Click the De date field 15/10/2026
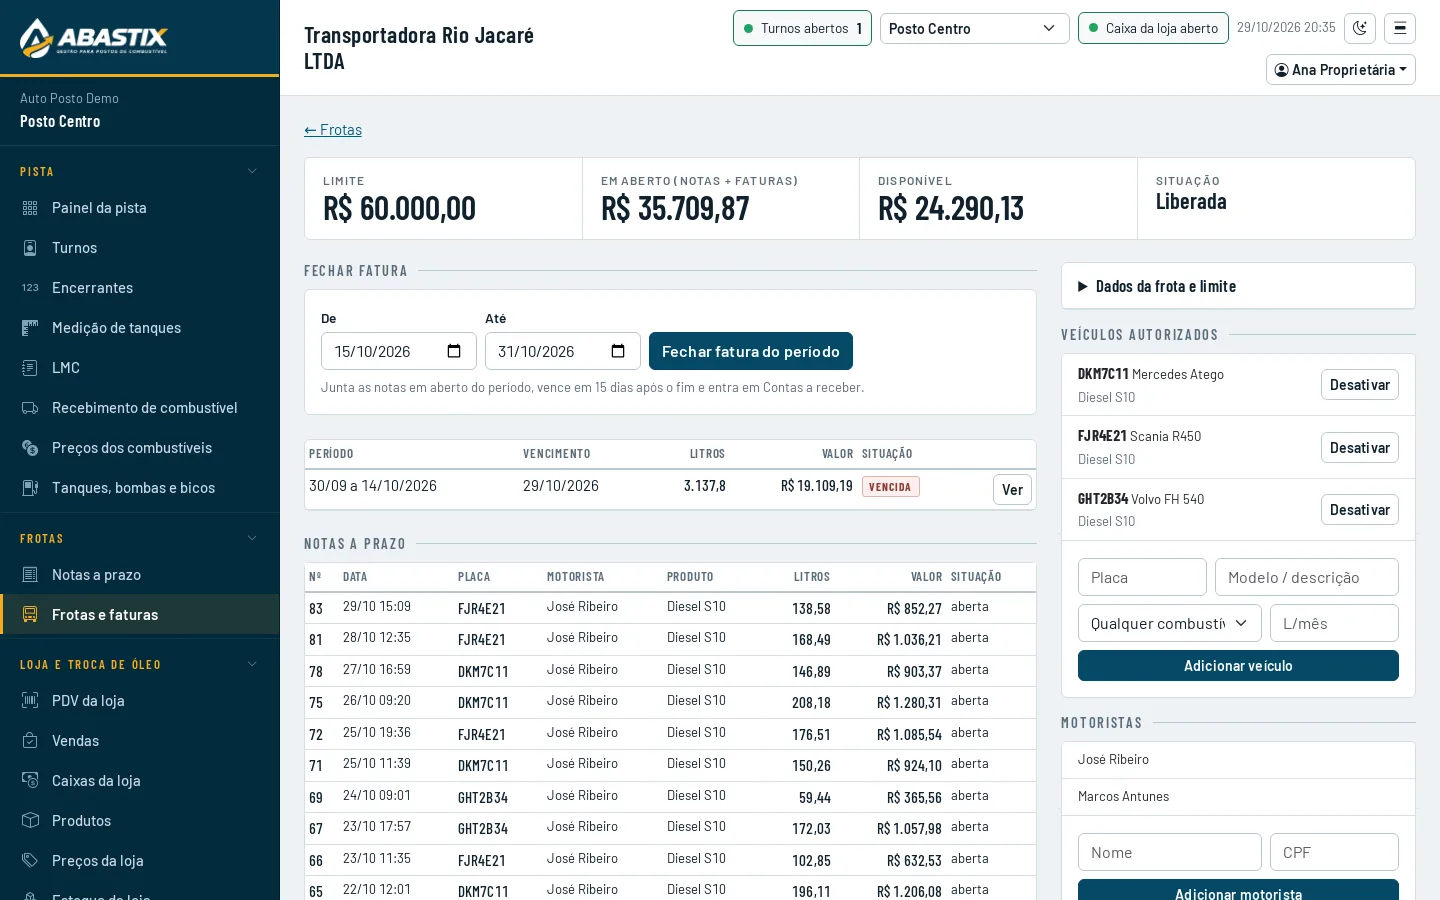Screen dimensions: 1440x900 click(x=399, y=351)
